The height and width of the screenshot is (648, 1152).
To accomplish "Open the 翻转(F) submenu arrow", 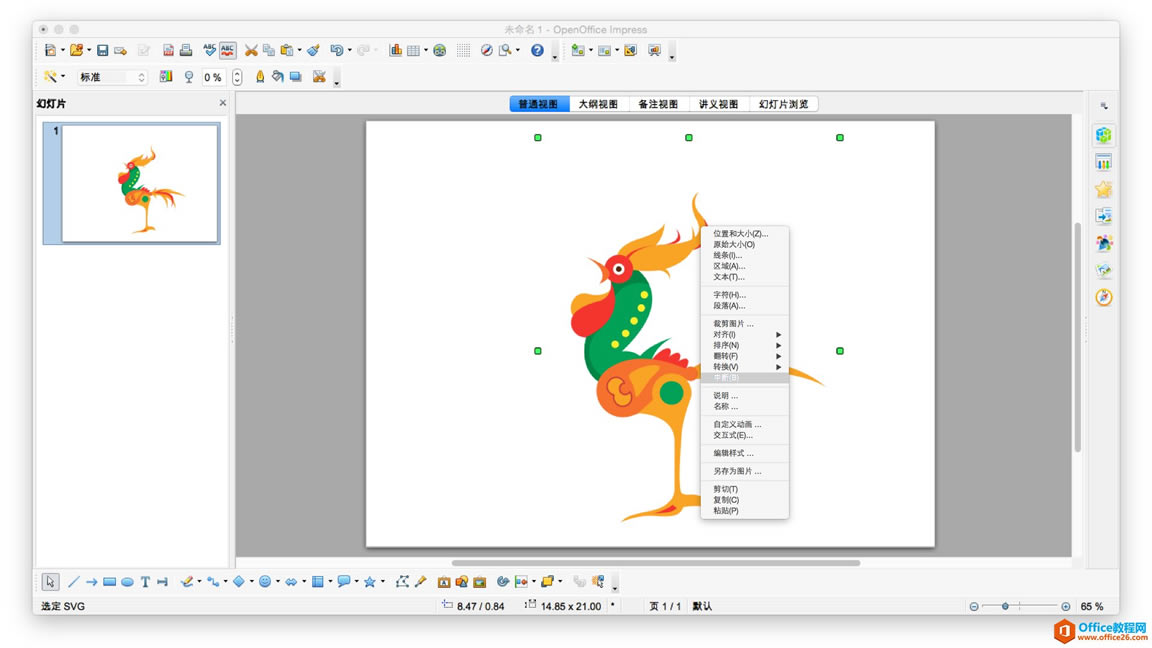I will point(778,355).
